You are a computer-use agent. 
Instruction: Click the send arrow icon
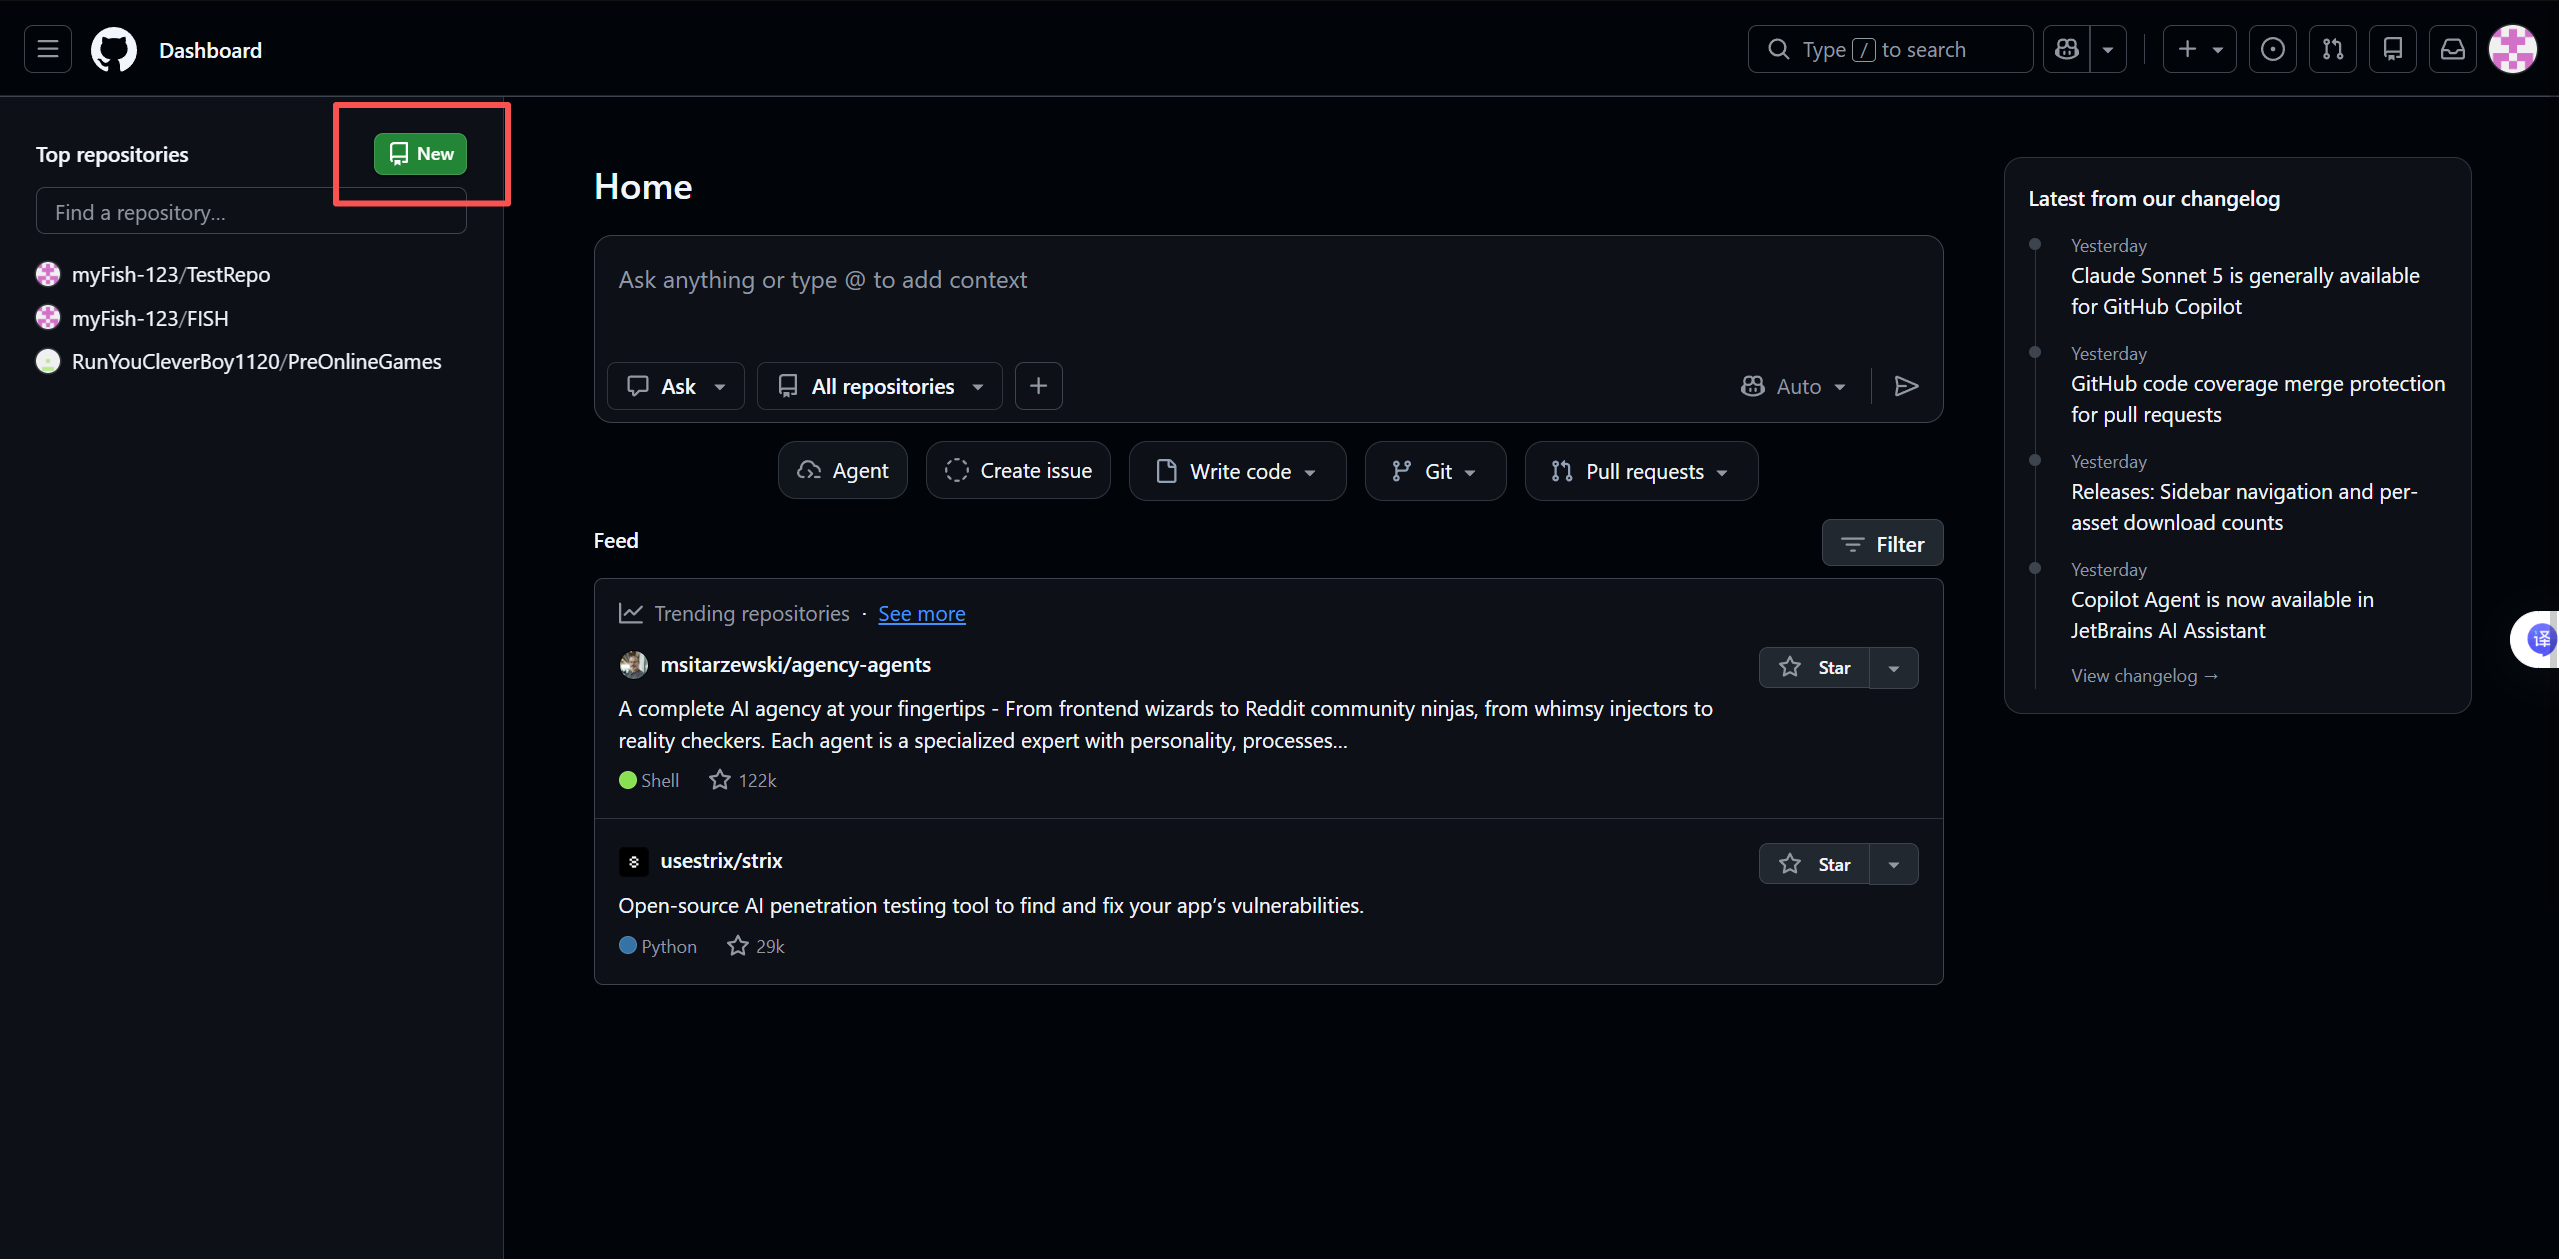[x=1906, y=386]
